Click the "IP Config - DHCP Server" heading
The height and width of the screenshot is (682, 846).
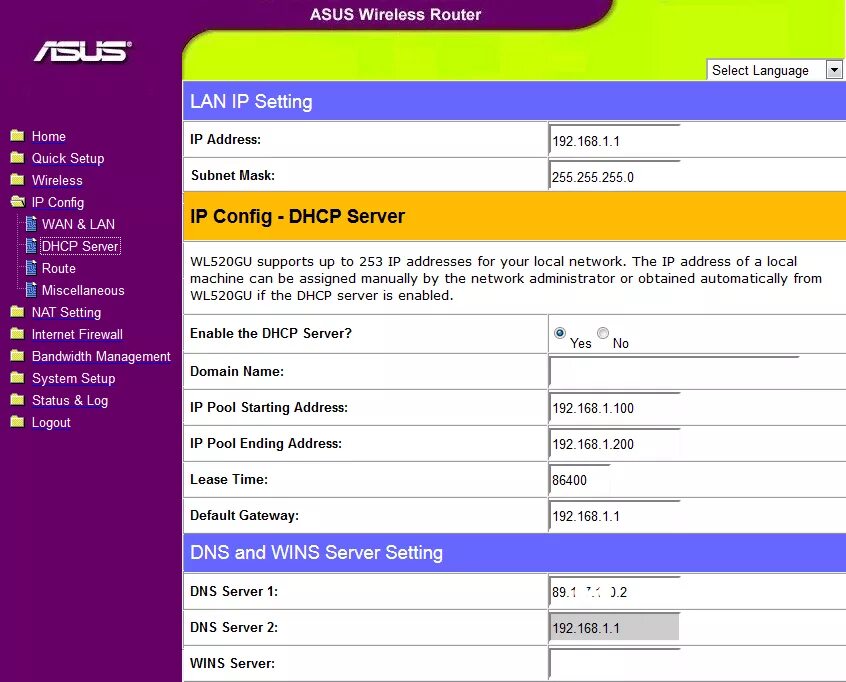coord(297,216)
